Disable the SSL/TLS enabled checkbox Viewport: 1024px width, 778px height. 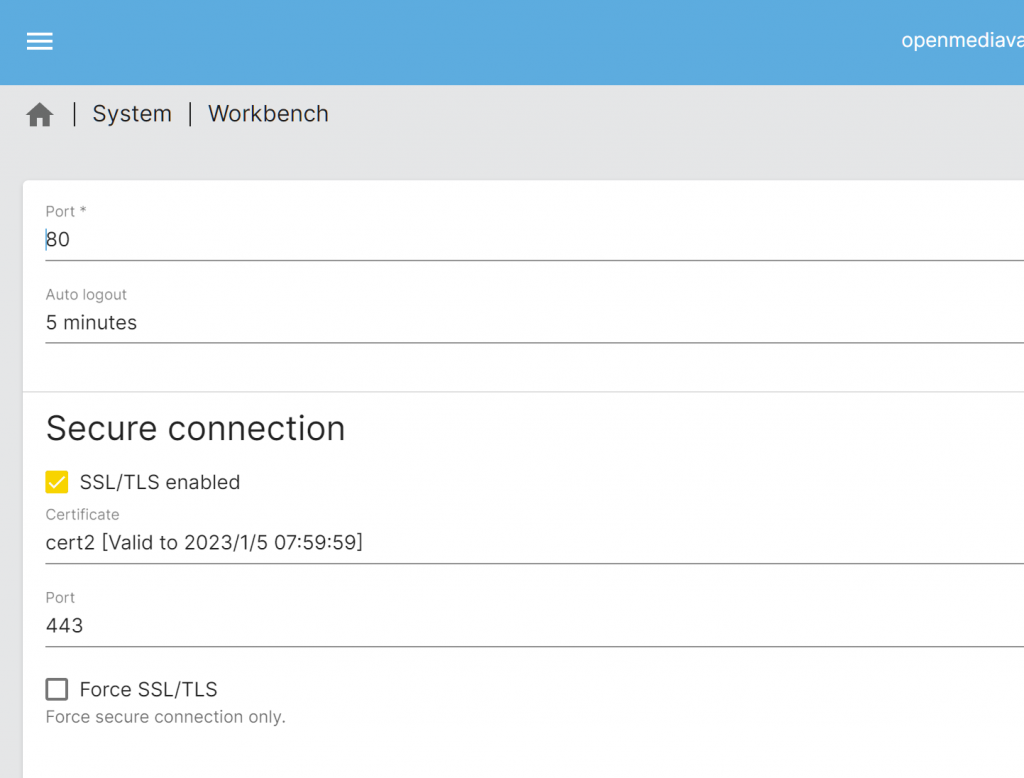tap(57, 482)
